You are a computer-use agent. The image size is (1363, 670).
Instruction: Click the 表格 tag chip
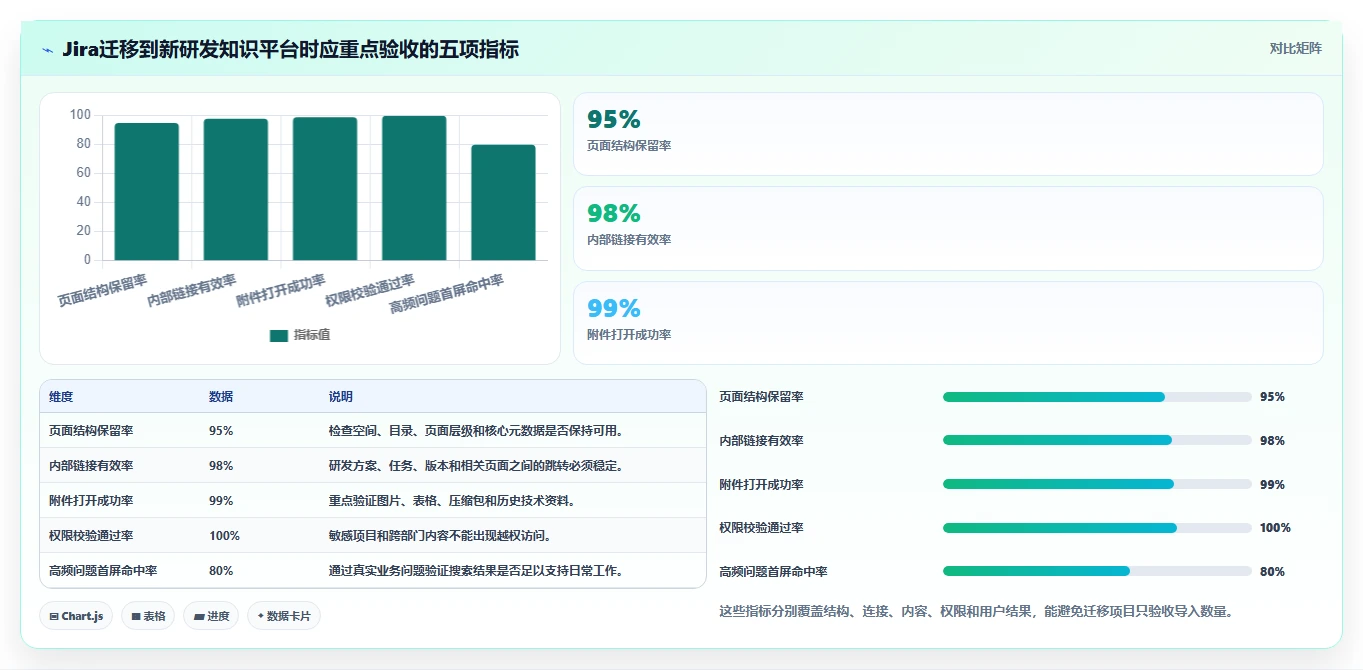point(149,616)
